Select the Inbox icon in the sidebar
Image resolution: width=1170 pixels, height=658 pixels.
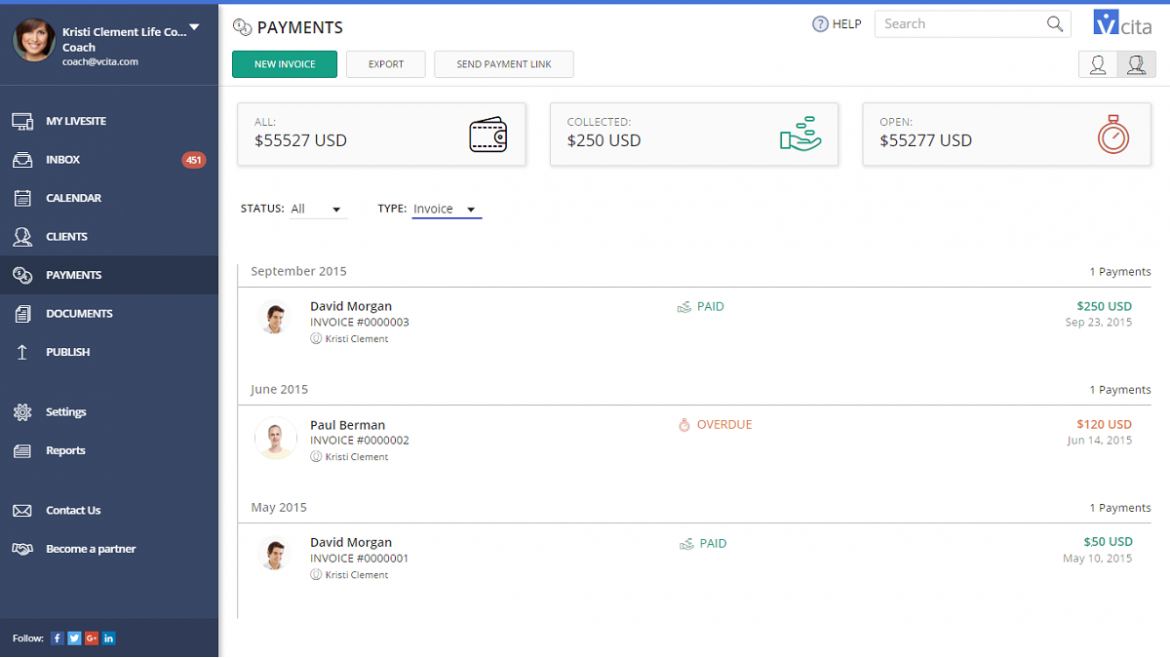(x=23, y=159)
